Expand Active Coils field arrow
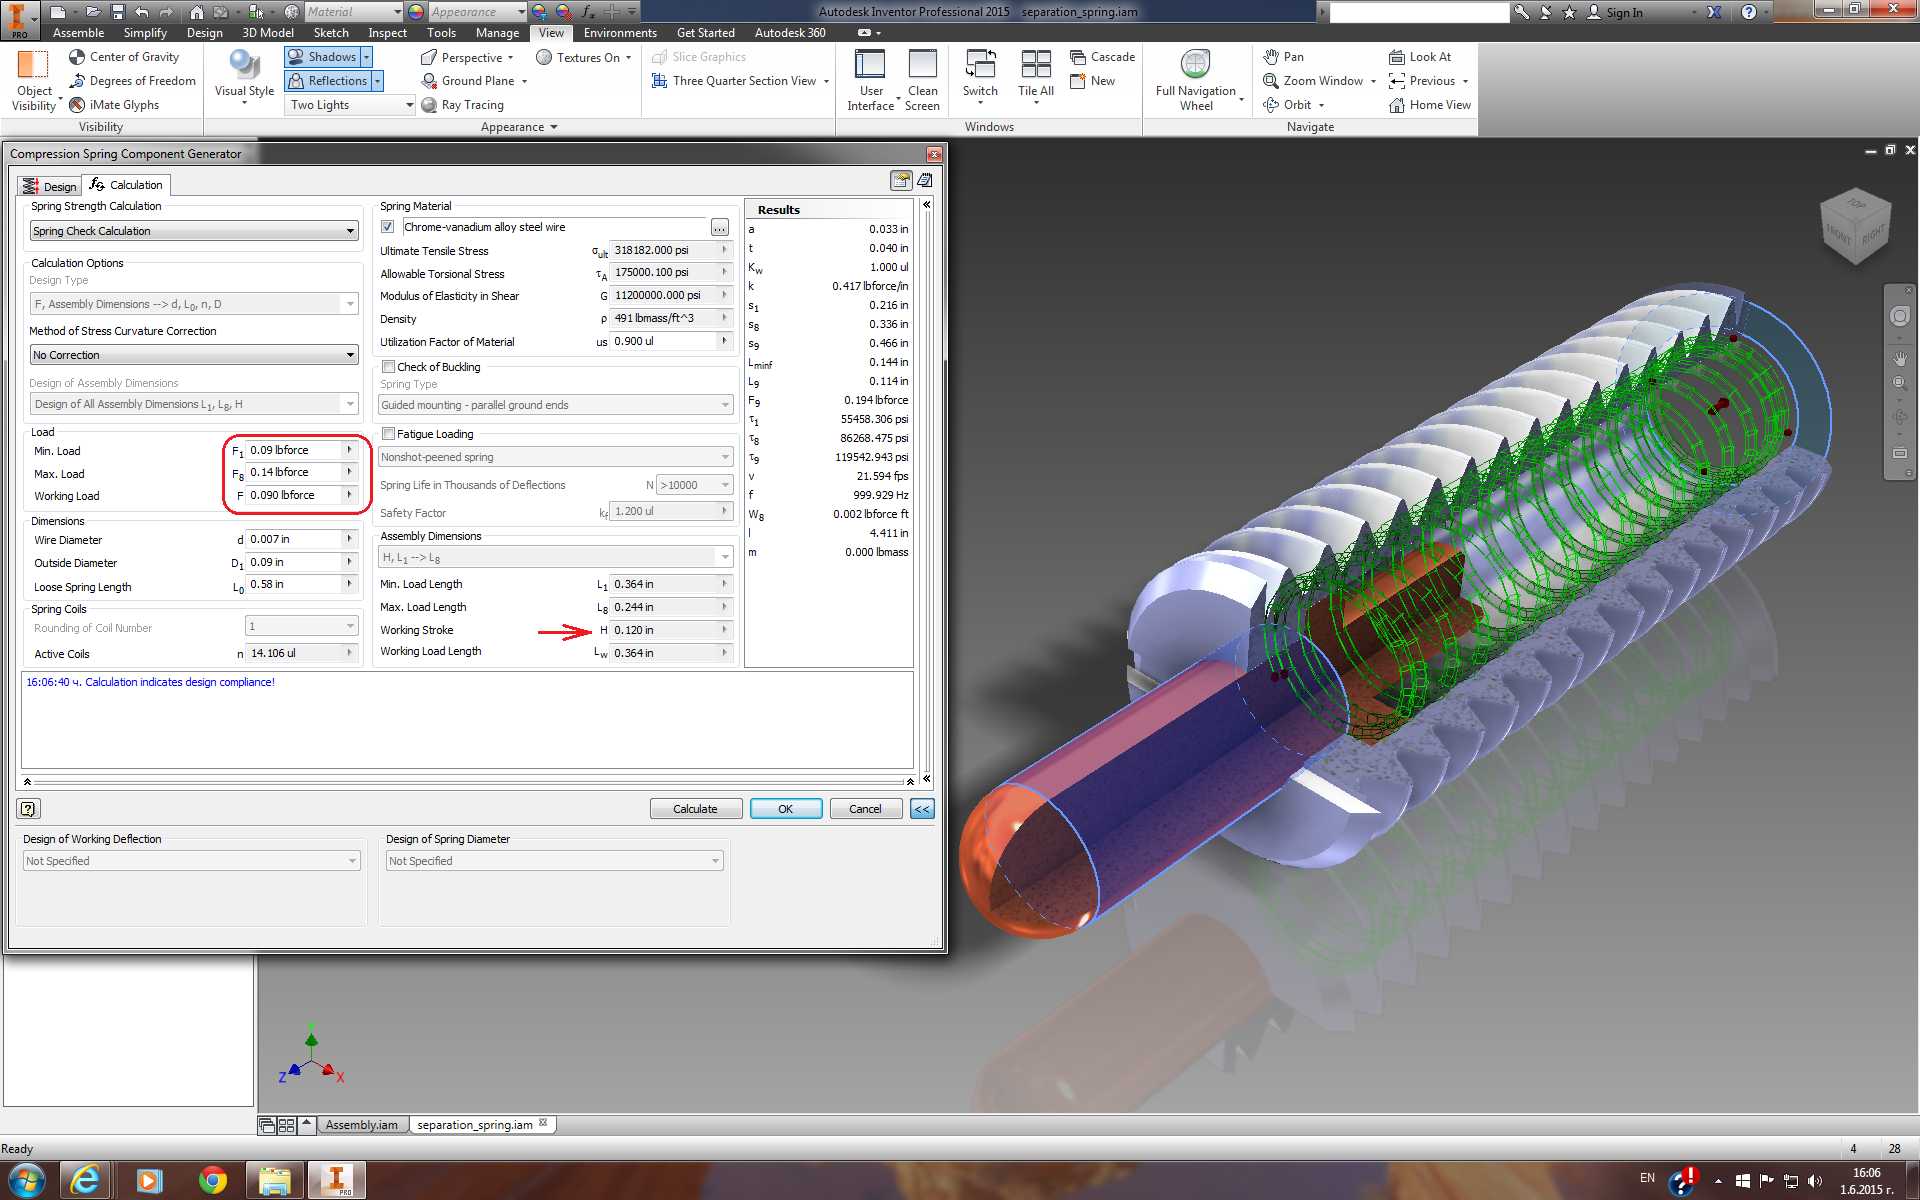The image size is (1920, 1200). coord(349,653)
